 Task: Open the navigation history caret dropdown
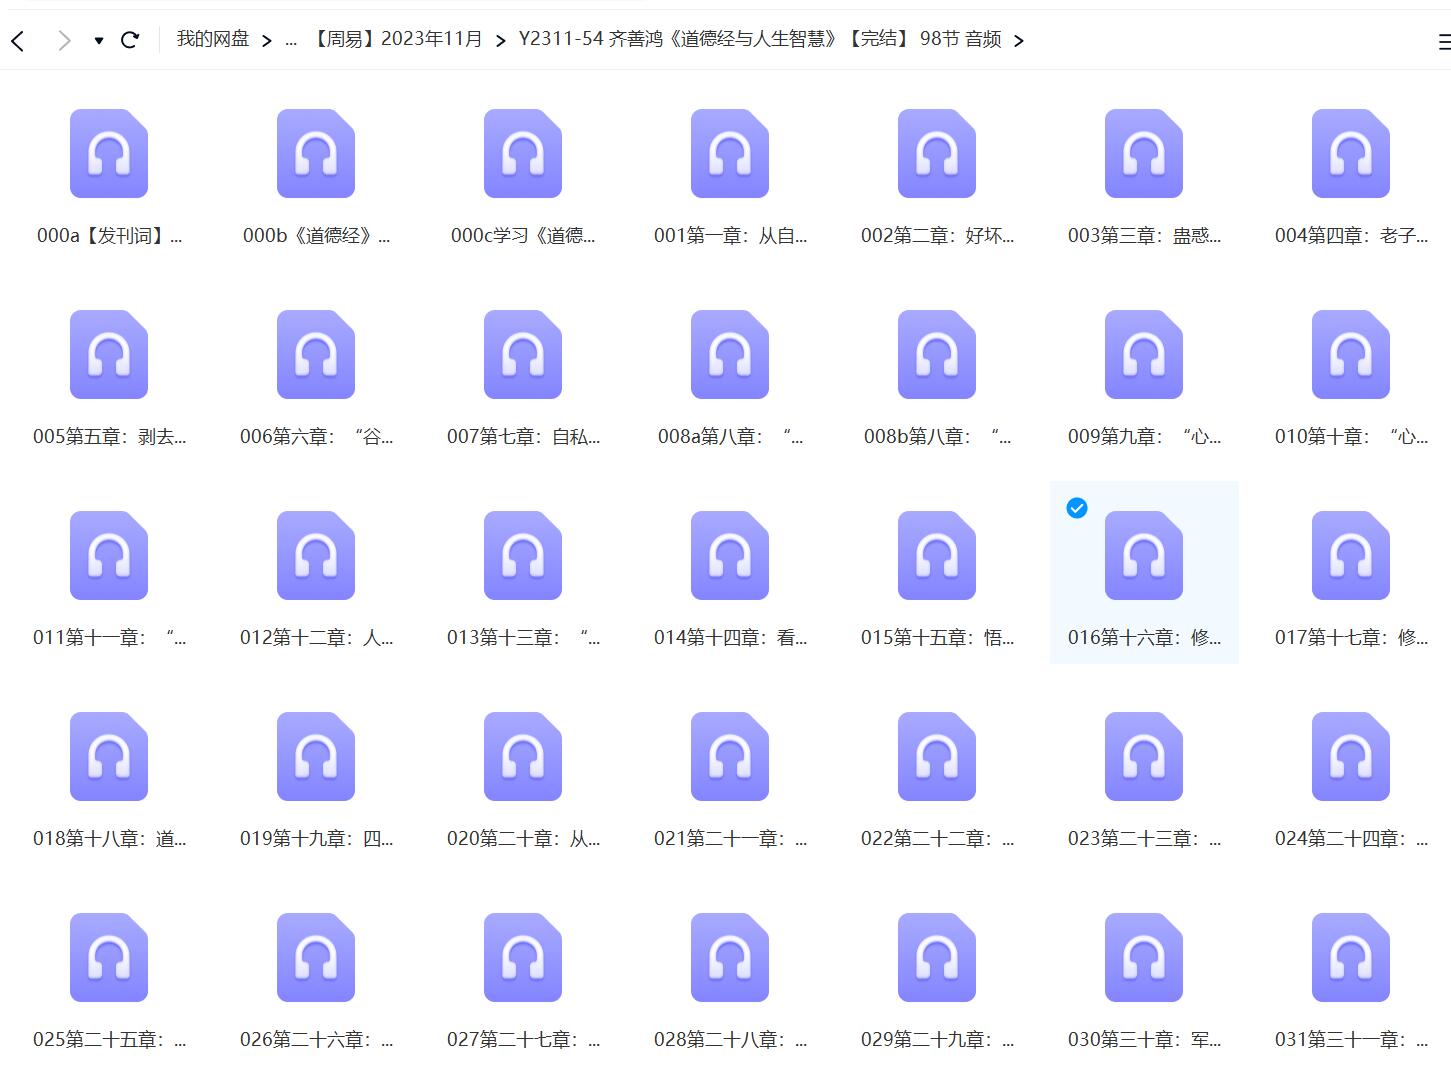tap(97, 39)
